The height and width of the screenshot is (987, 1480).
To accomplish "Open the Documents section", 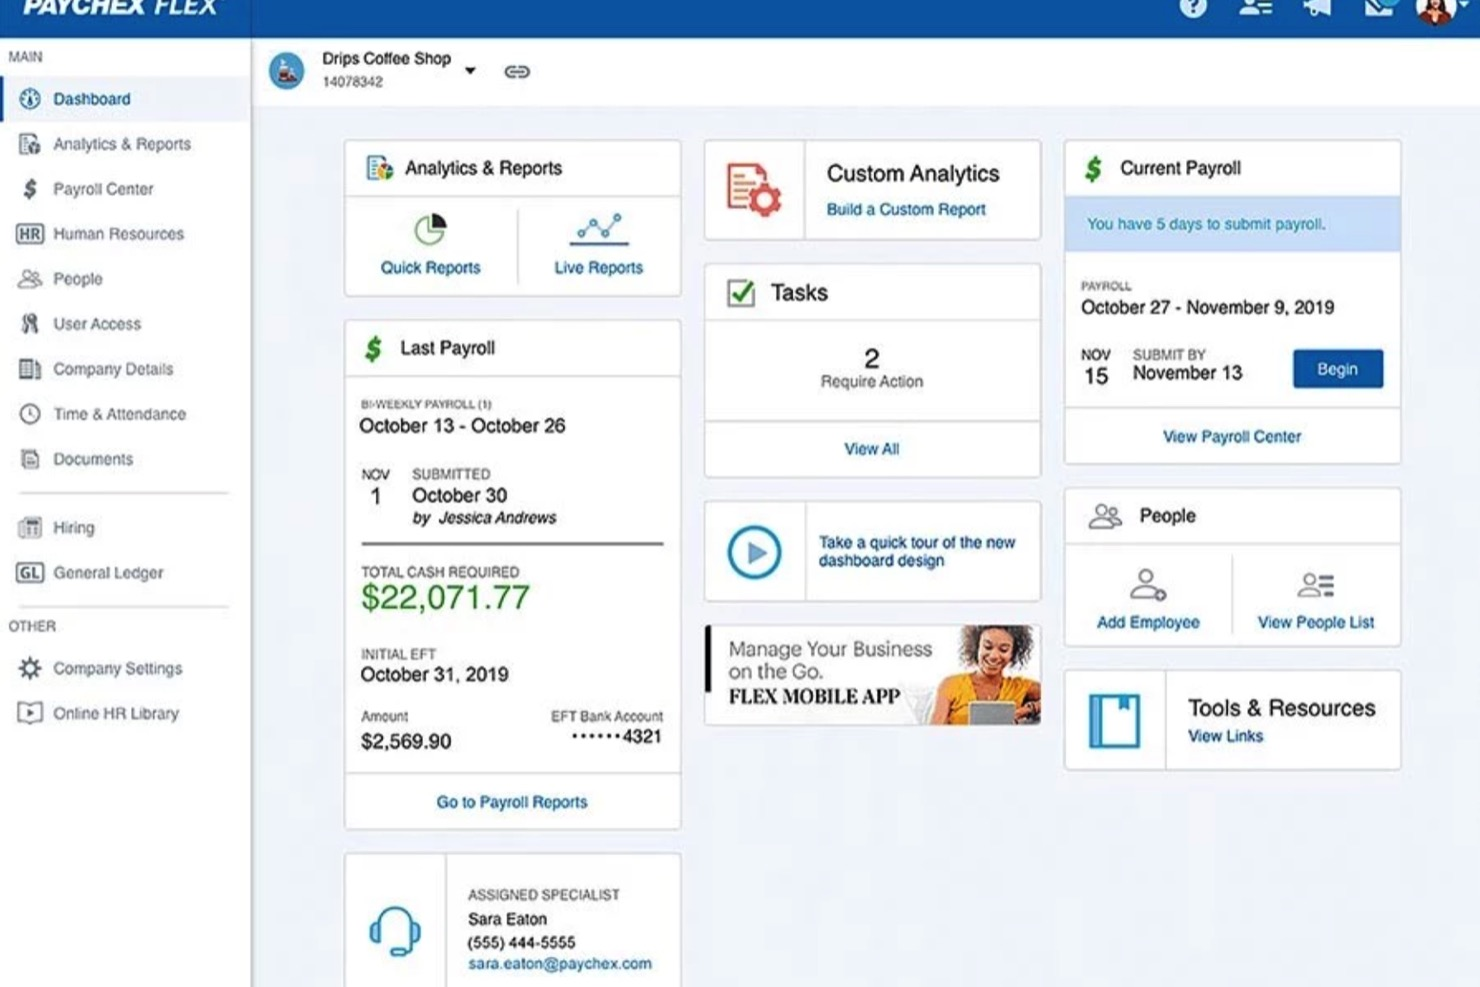I will (x=92, y=459).
